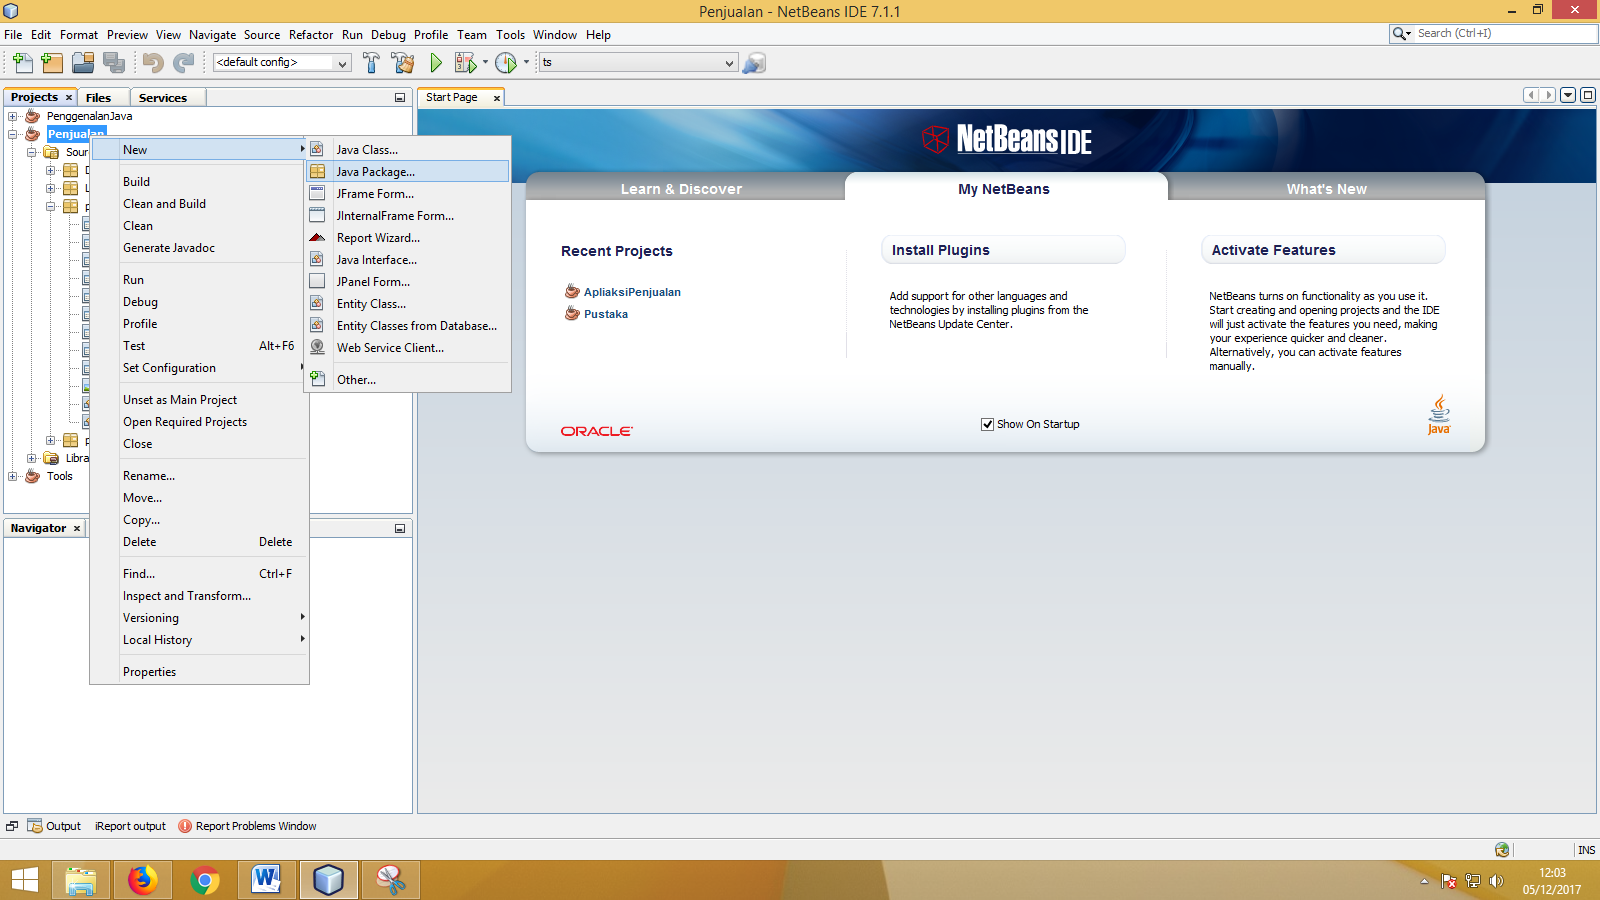This screenshot has height=900, width=1600.
Task: Open the Learn & Discover tab
Action: (x=681, y=188)
